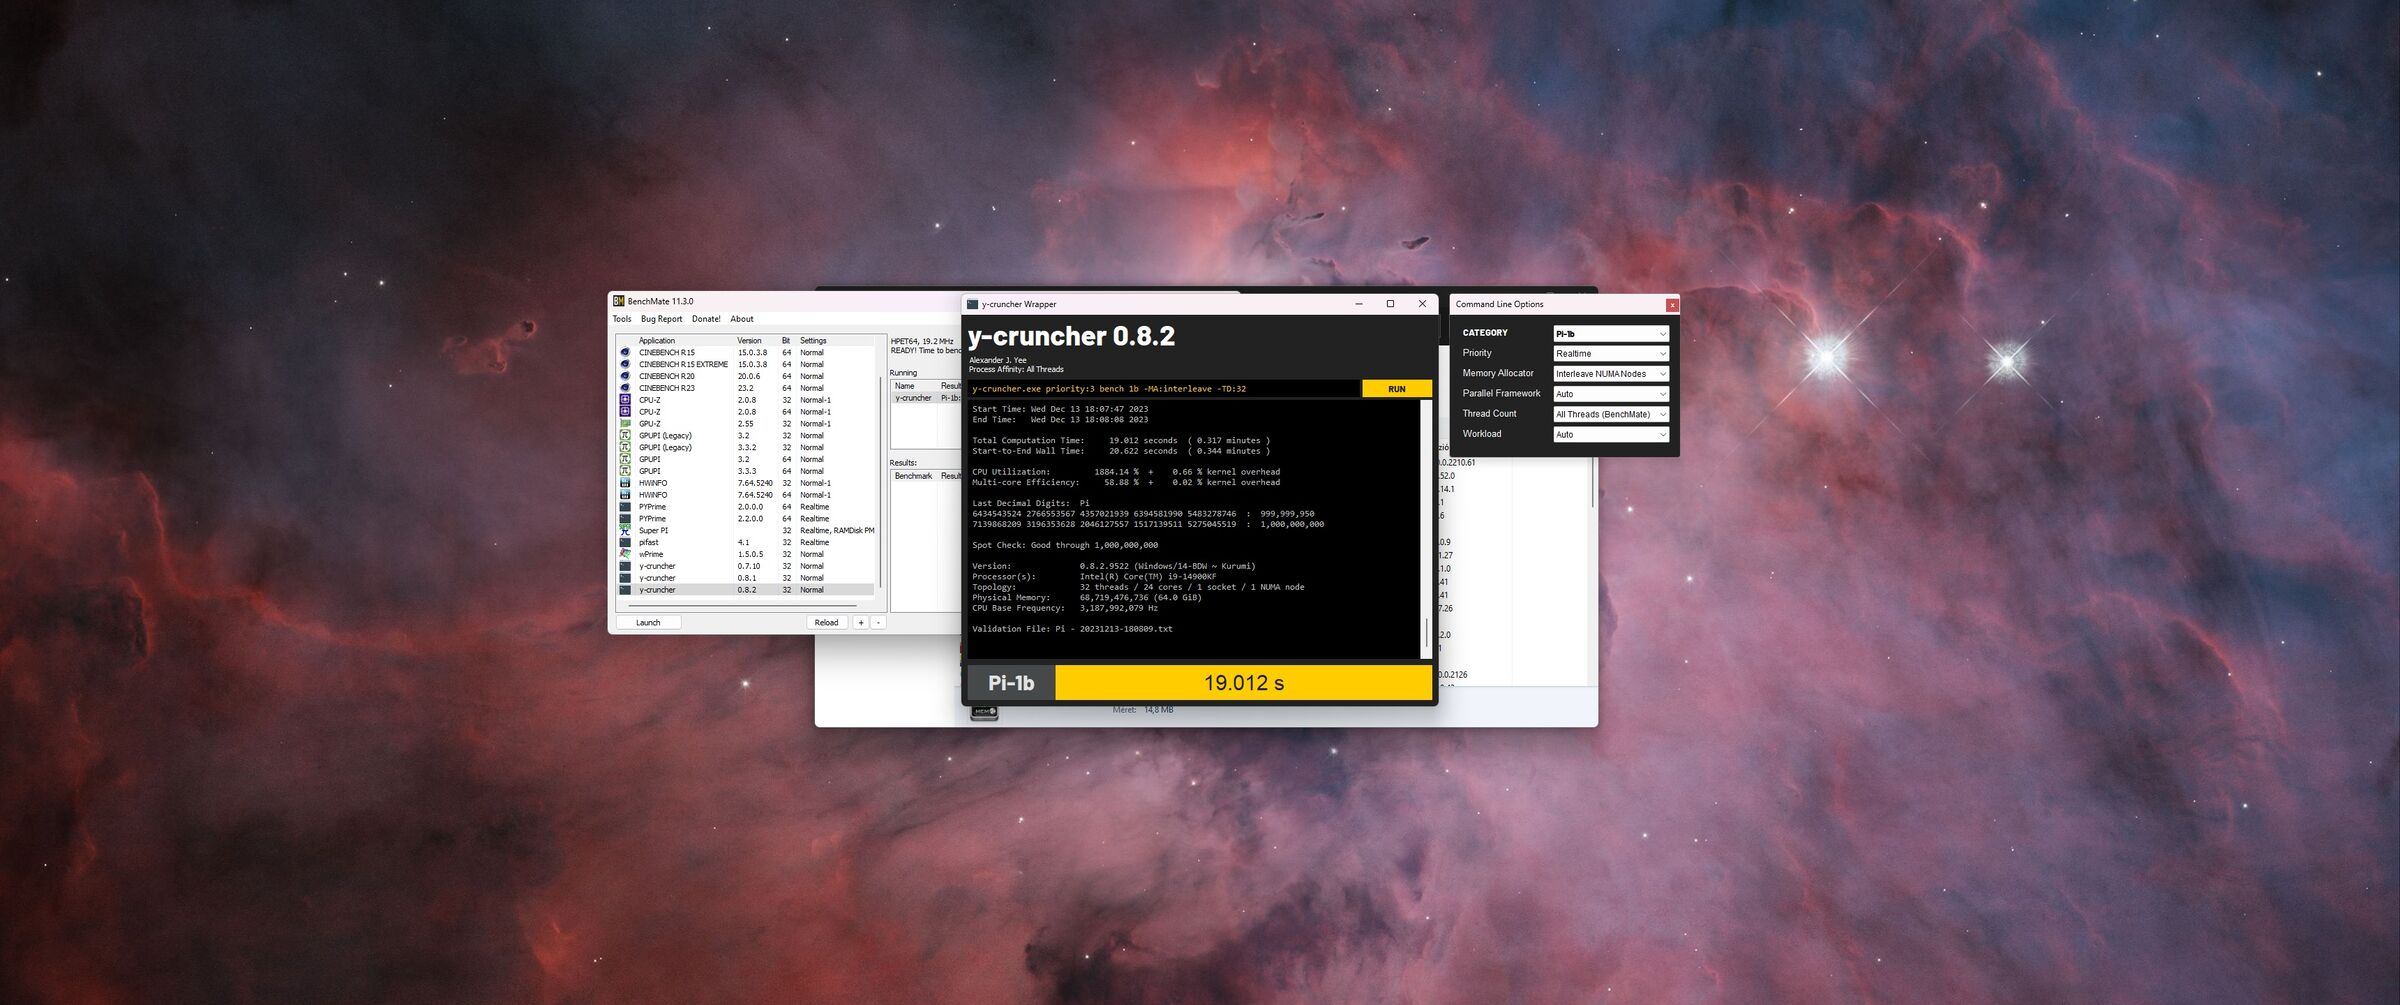
Task: Click the CINEBENCH R23 row icon
Action: tap(625, 388)
